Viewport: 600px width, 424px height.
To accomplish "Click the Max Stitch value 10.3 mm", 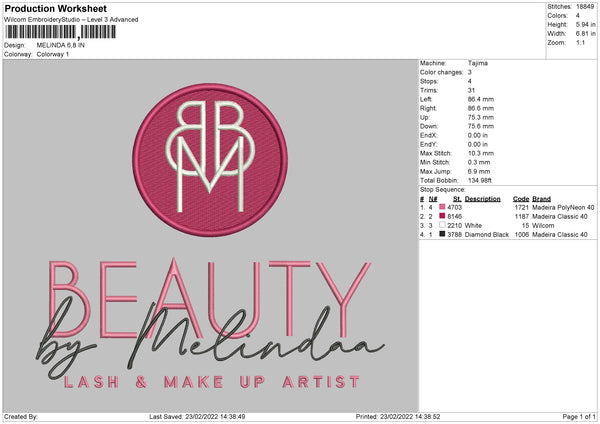I will coord(481,153).
